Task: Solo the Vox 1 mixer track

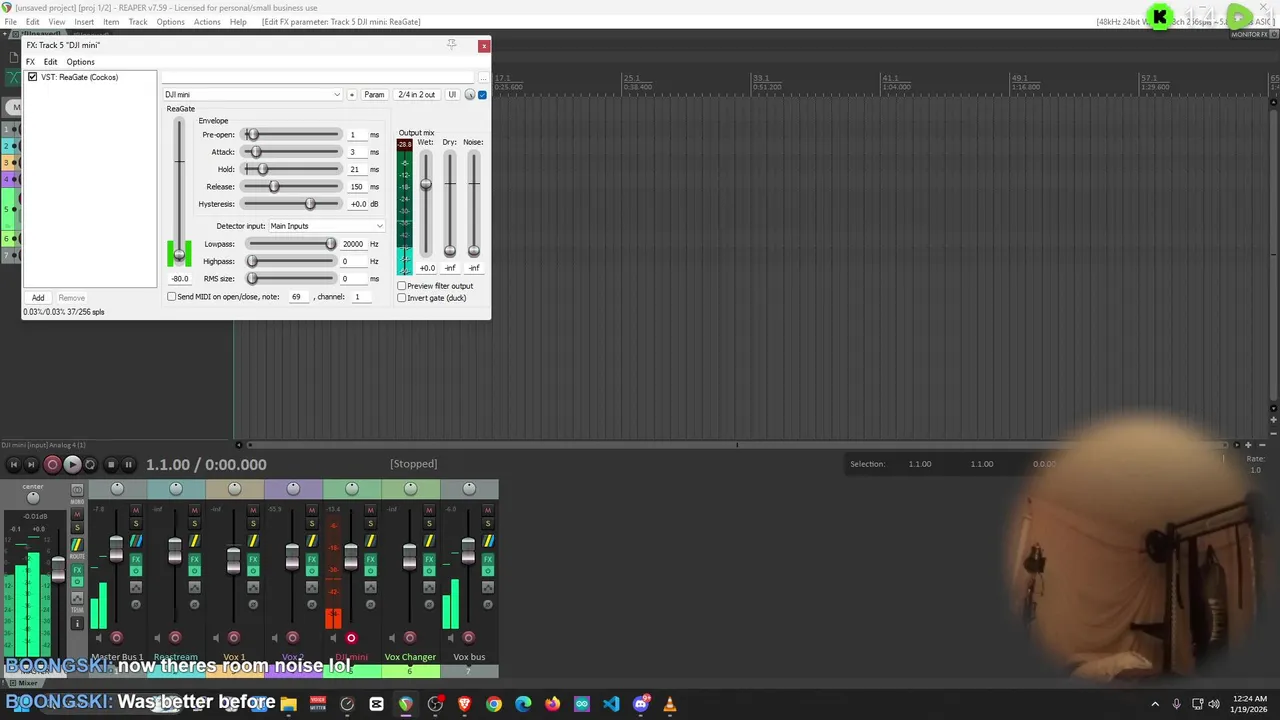Action: (x=253, y=523)
